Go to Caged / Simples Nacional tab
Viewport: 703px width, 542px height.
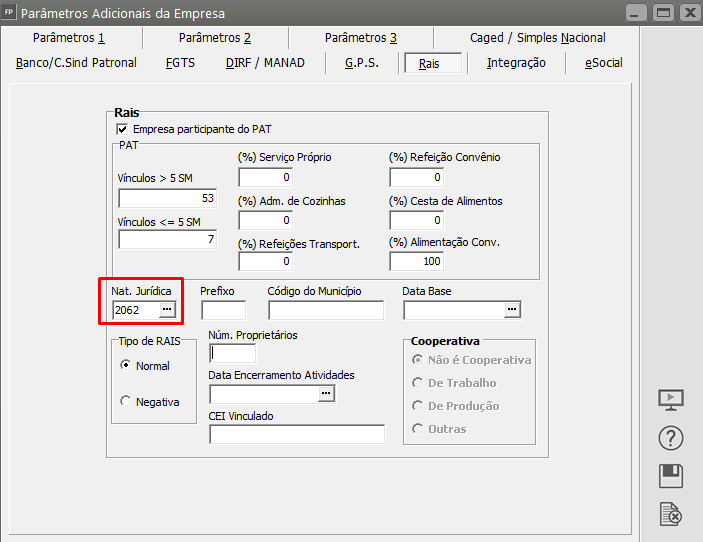point(537,38)
